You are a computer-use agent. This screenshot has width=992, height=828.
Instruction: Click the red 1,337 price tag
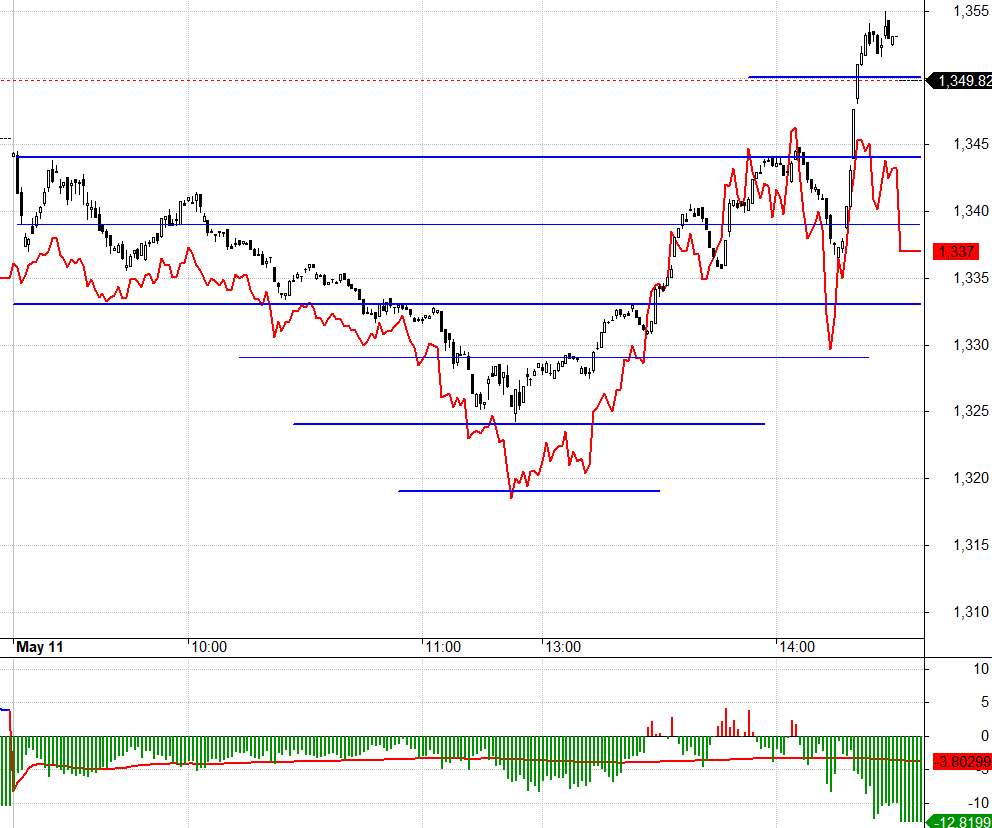pos(956,252)
